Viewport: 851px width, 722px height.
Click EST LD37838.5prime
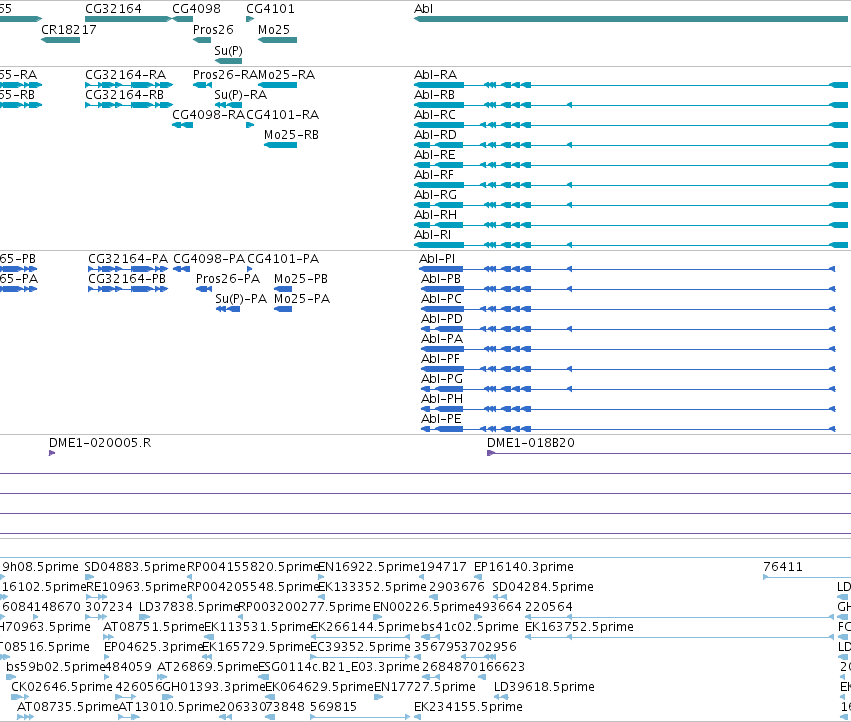pyautogui.click(x=144, y=617)
